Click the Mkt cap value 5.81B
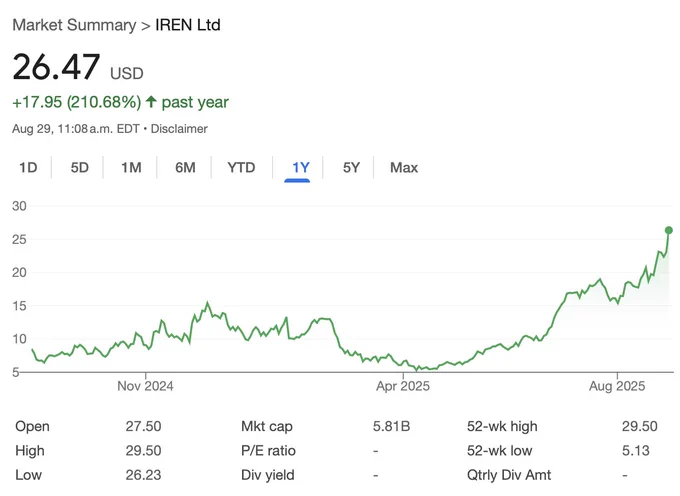Screen dimensions: 680x496 (391, 426)
